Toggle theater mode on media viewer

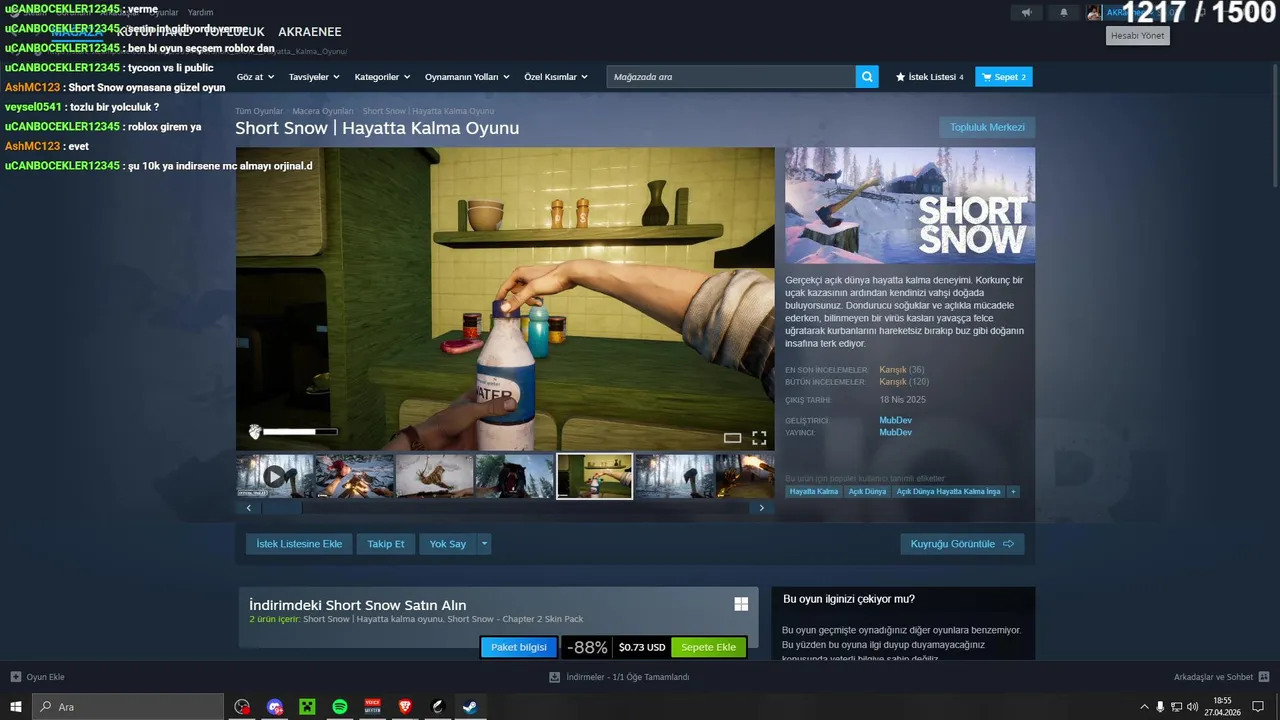tap(732, 438)
